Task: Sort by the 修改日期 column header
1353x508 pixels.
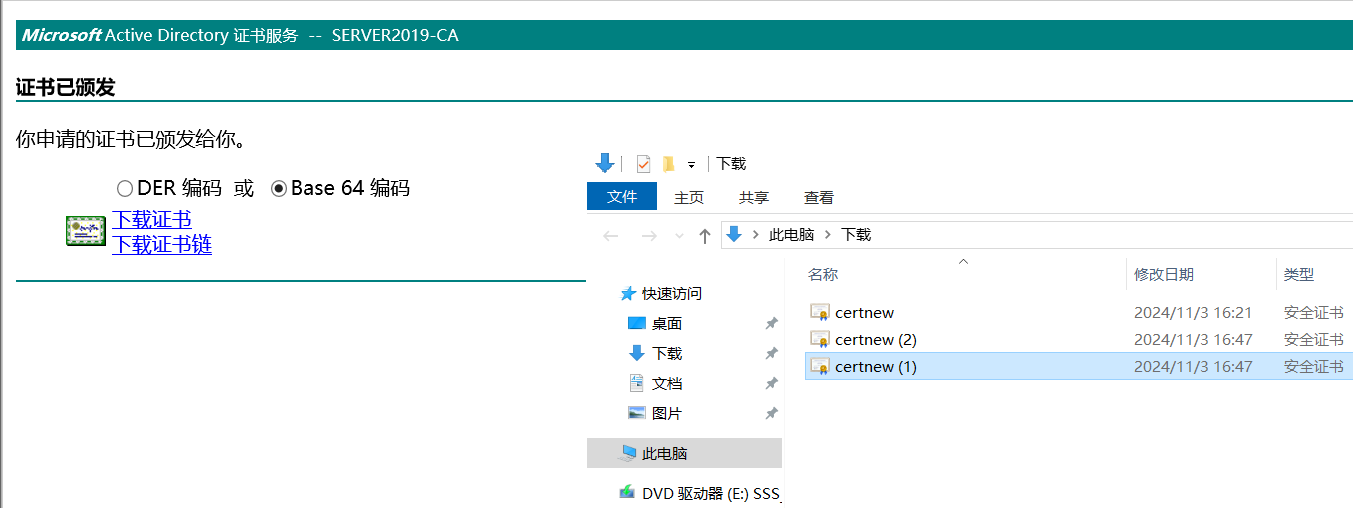Action: click(x=1164, y=274)
